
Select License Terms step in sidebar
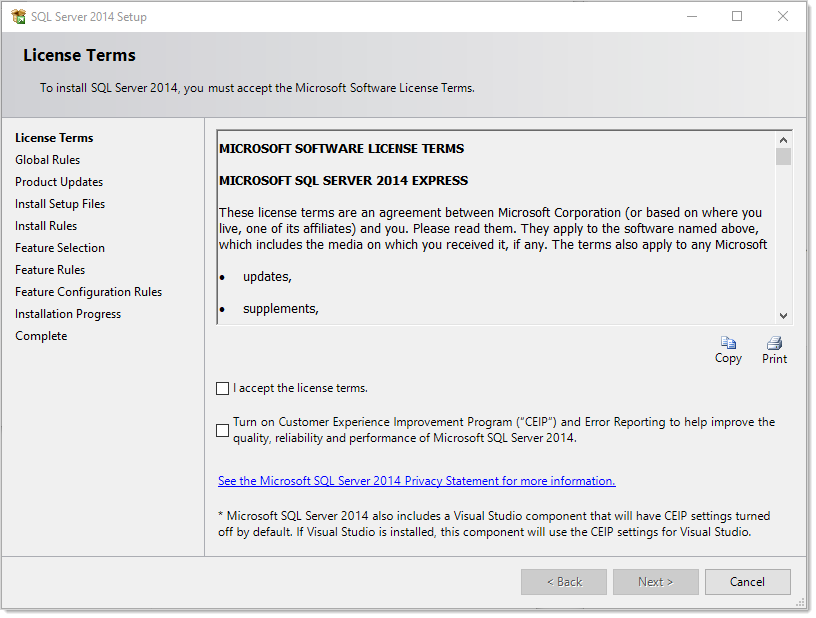coord(54,138)
